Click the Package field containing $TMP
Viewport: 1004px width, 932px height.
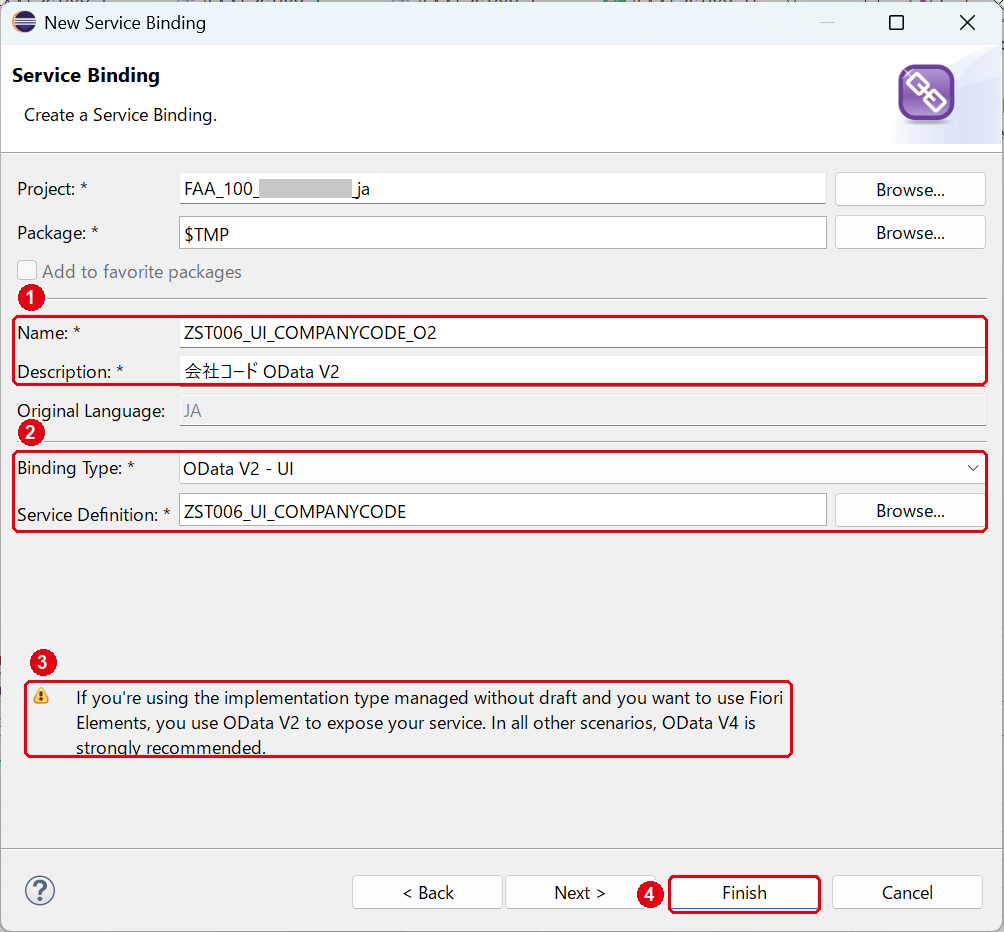pyautogui.click(x=503, y=233)
